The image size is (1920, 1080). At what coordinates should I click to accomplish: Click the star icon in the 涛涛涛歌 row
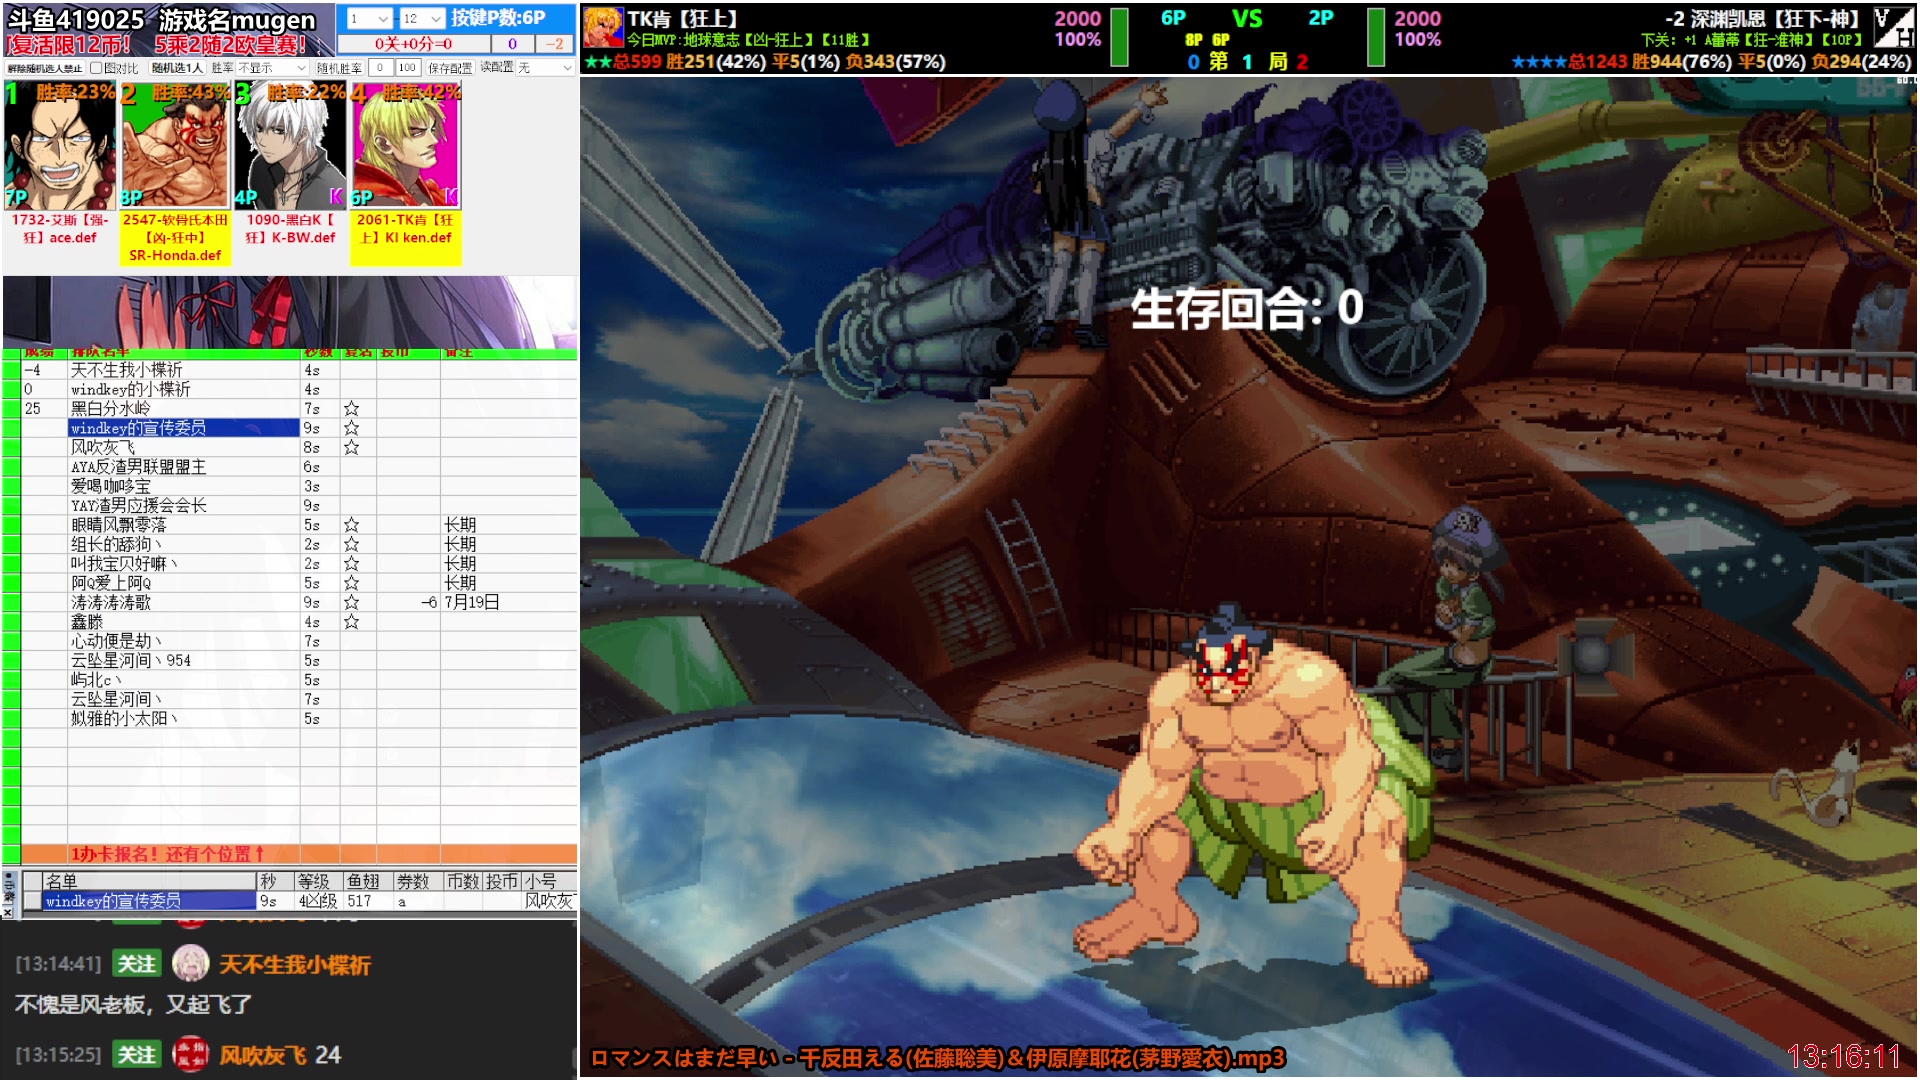pos(351,602)
